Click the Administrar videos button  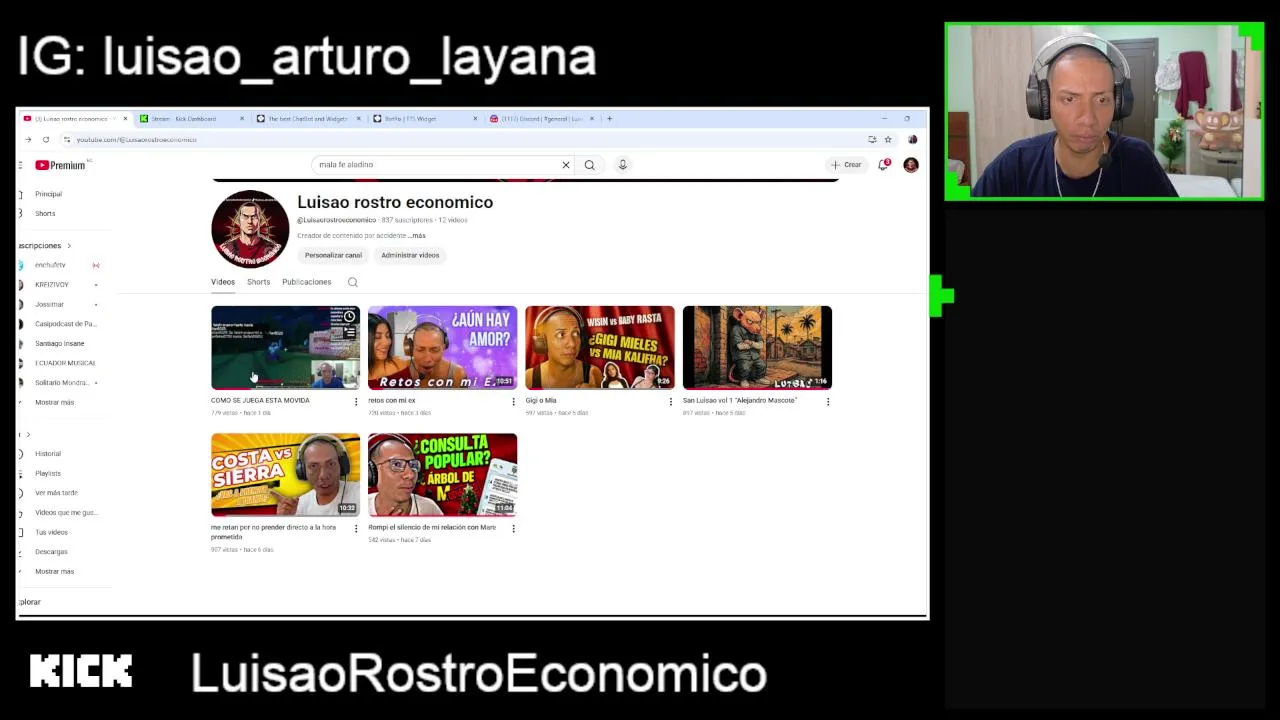click(x=410, y=255)
